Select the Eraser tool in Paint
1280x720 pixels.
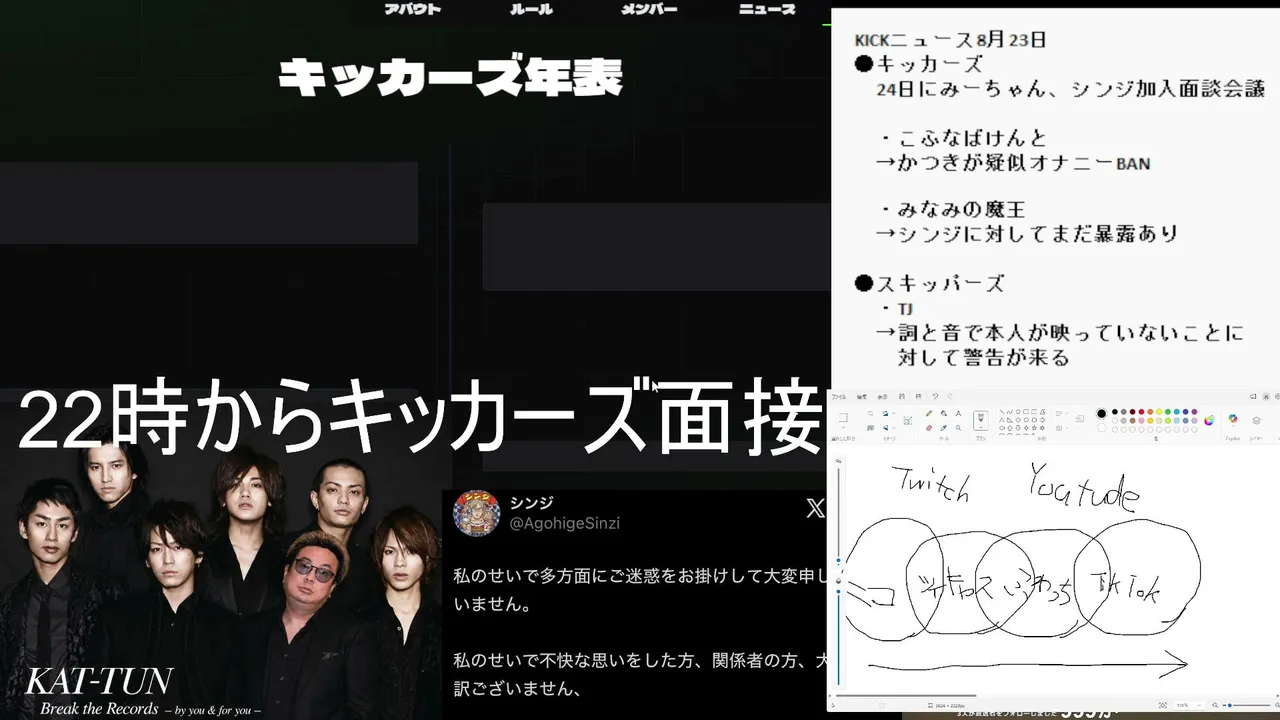pyautogui.click(x=929, y=428)
